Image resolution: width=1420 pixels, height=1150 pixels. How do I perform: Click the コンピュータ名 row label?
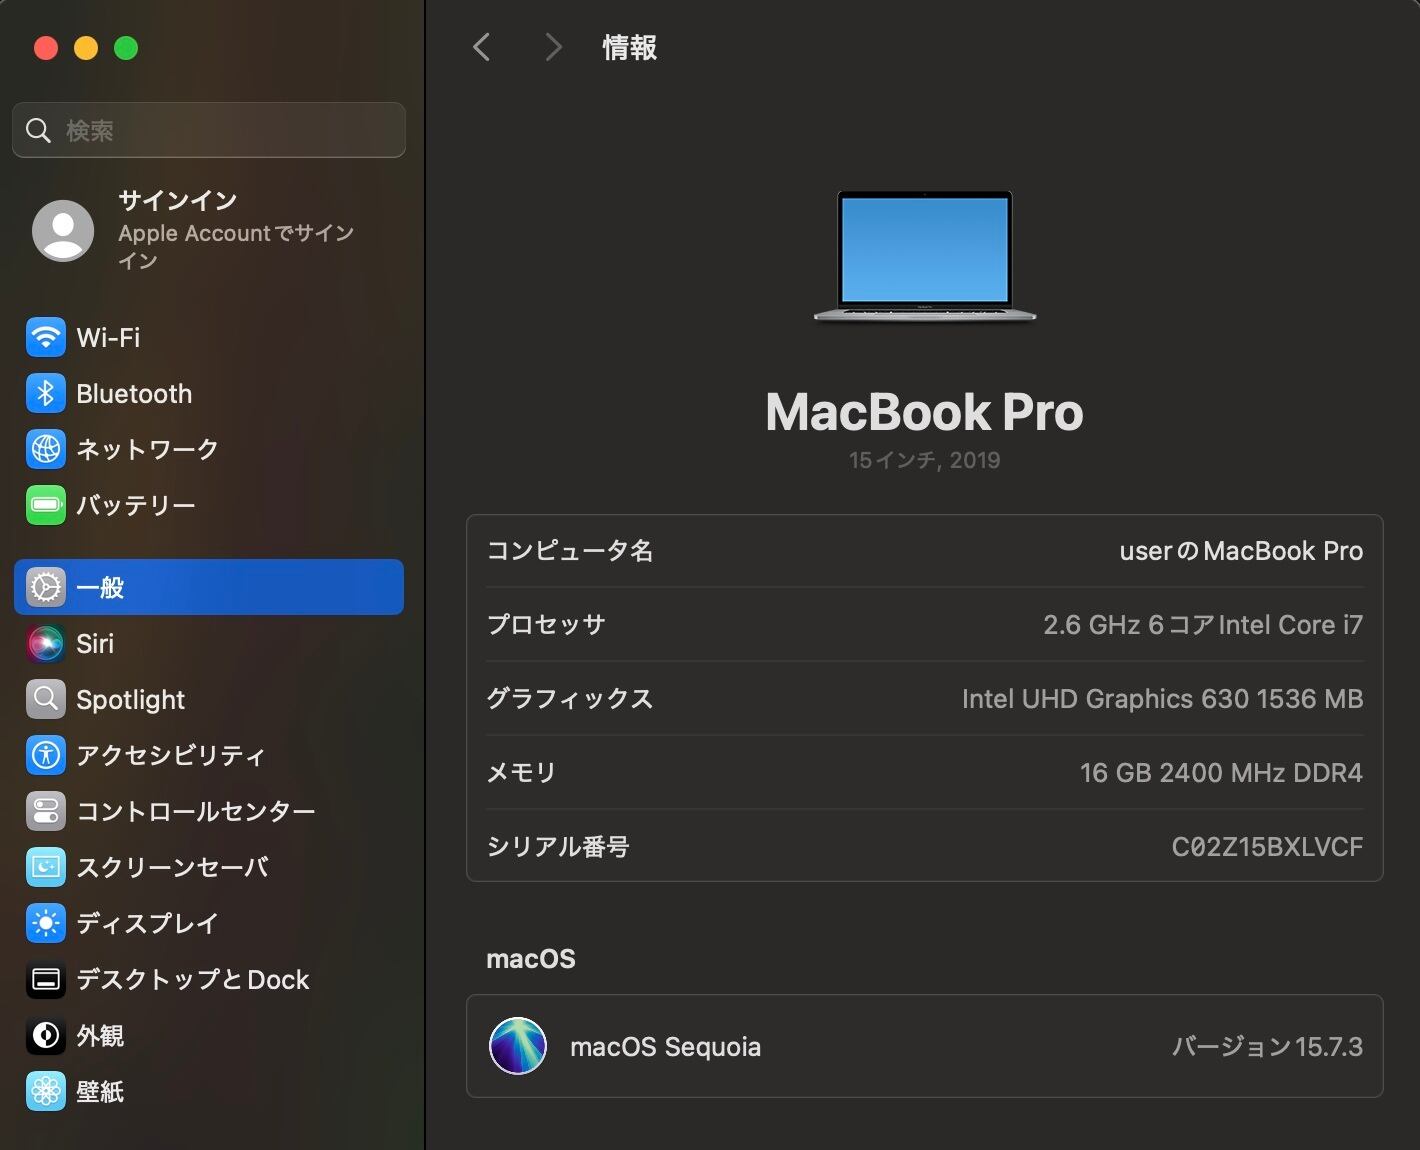(569, 551)
